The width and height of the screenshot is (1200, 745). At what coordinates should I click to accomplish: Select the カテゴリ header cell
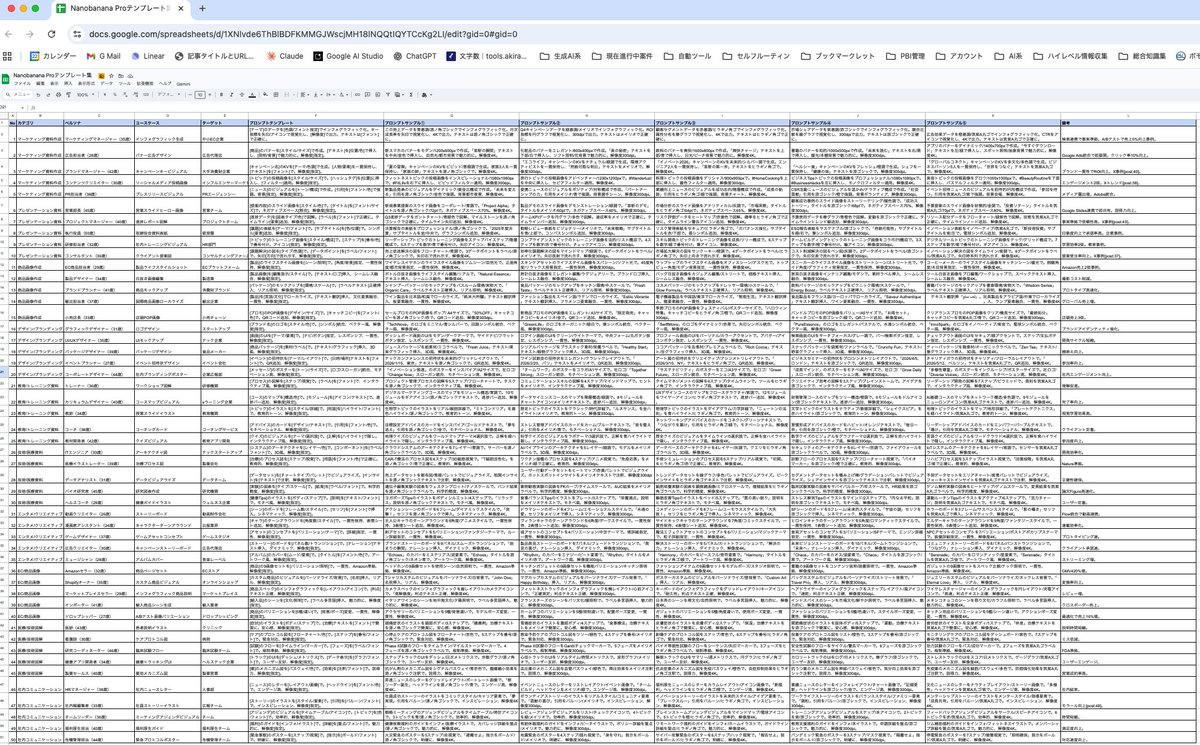pos(39,122)
